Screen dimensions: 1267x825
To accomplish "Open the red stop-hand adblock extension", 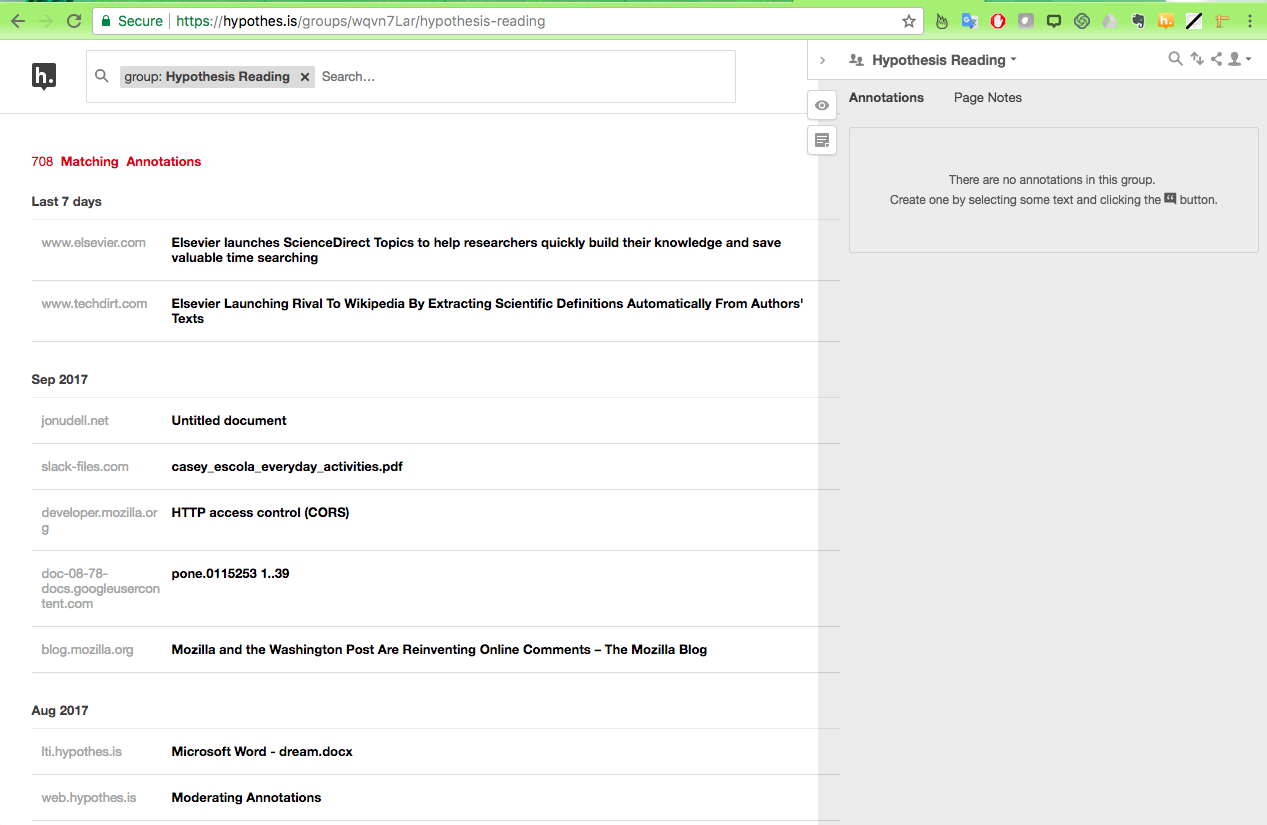I will point(997,21).
